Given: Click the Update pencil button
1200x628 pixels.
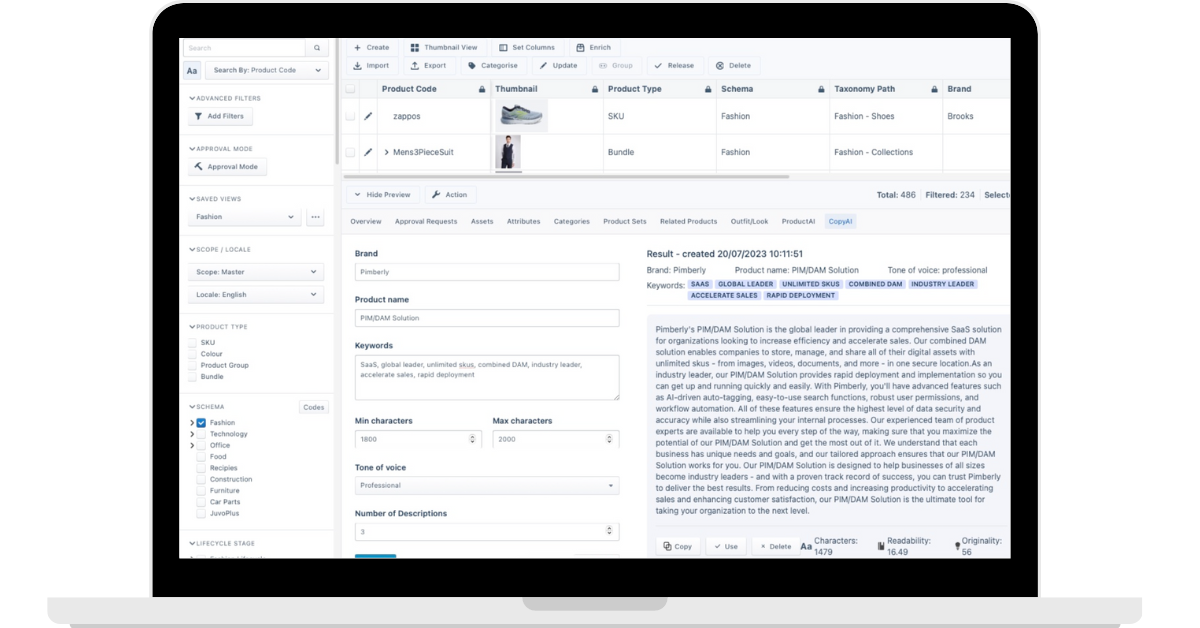Looking at the screenshot, I should 558,65.
